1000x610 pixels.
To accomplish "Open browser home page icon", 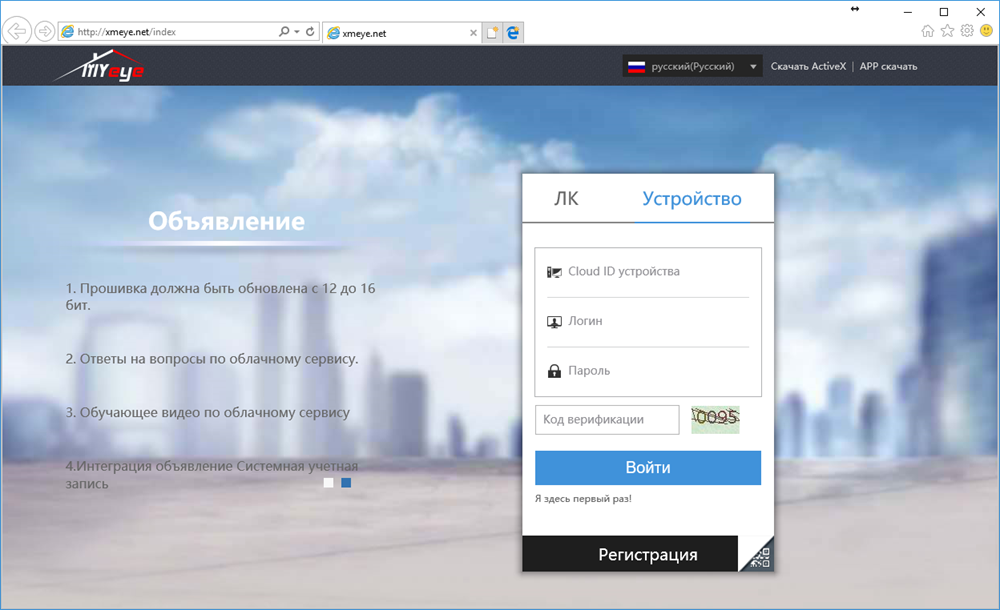I will 928,31.
